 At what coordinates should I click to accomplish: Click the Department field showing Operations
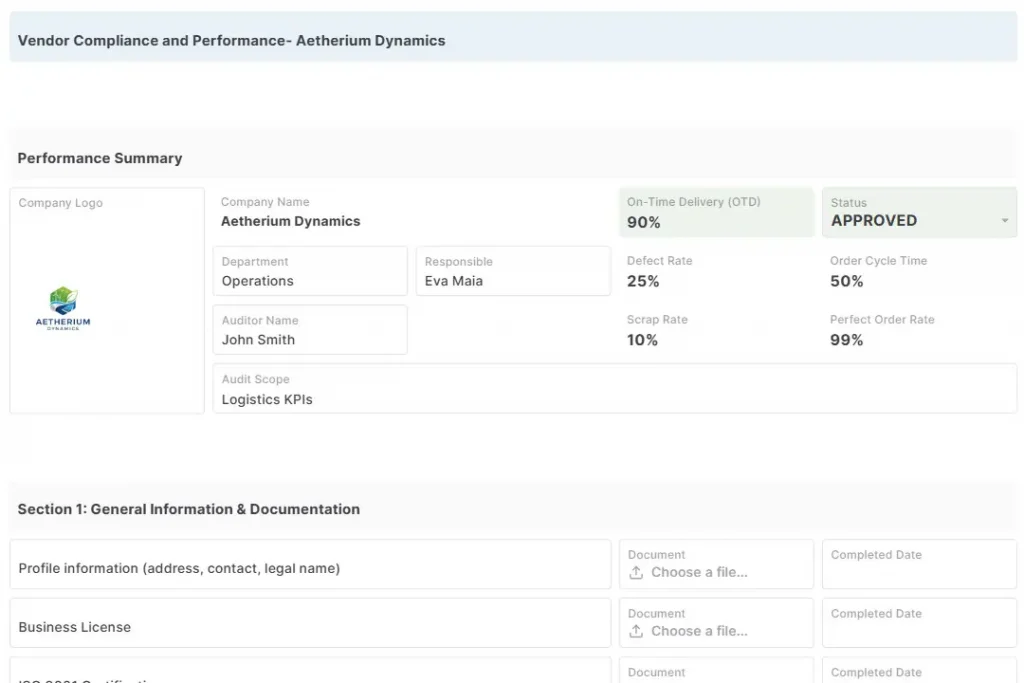pos(309,271)
